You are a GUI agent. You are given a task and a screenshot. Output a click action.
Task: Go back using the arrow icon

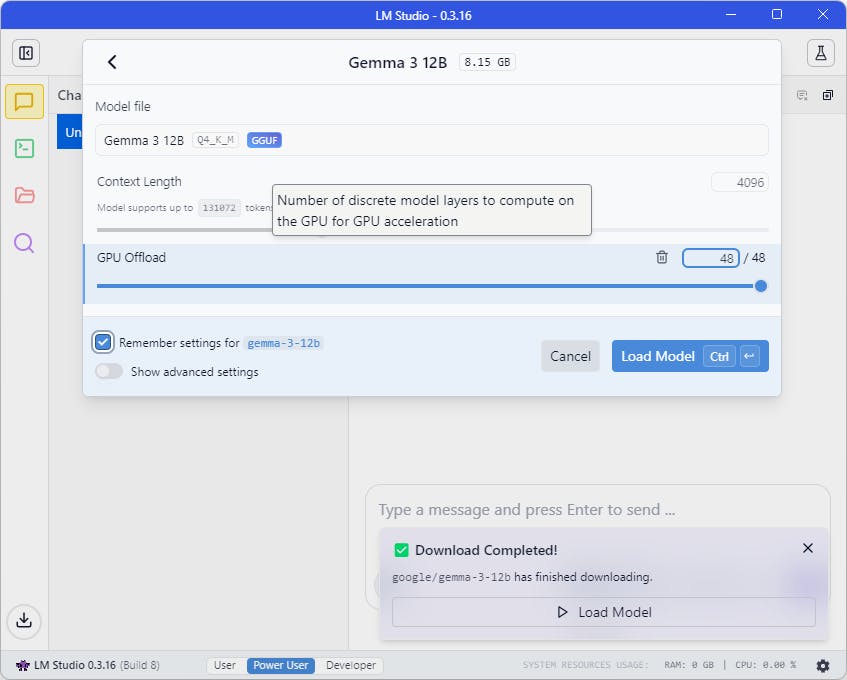tap(112, 62)
